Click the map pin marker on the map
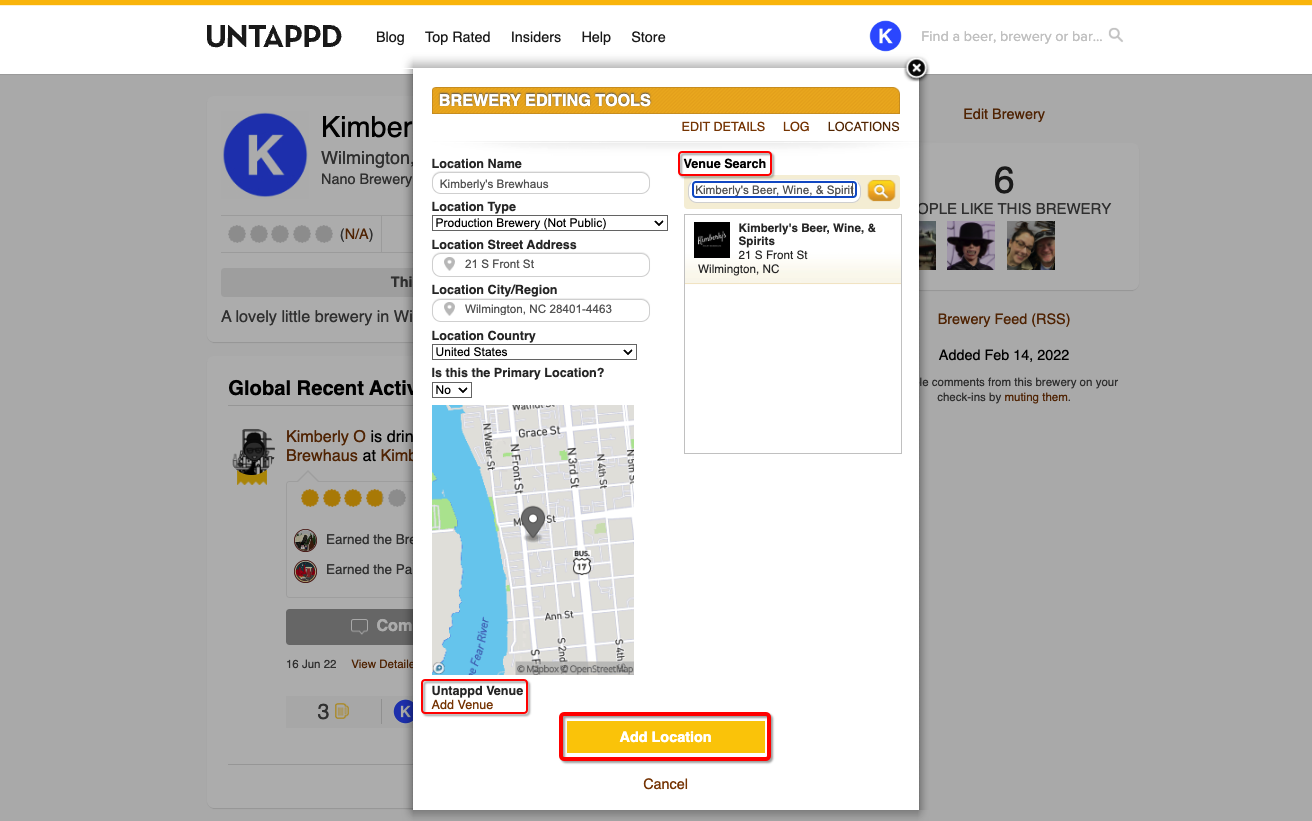This screenshot has width=1312, height=821. click(534, 522)
